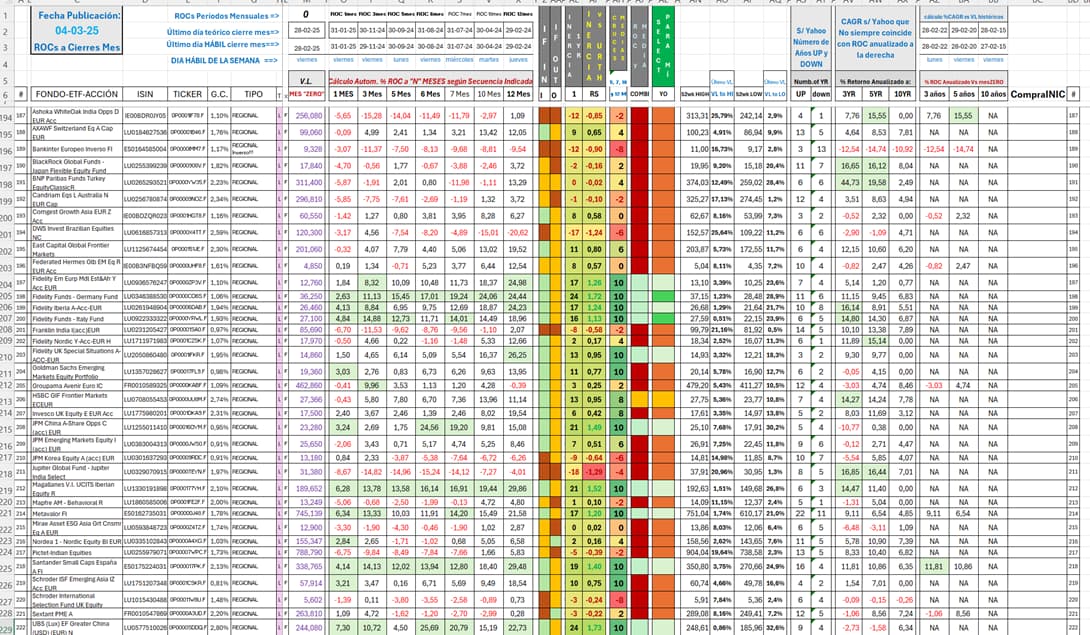Click the fund 'Groupama Avenir Euro IC'

[x=67, y=385]
